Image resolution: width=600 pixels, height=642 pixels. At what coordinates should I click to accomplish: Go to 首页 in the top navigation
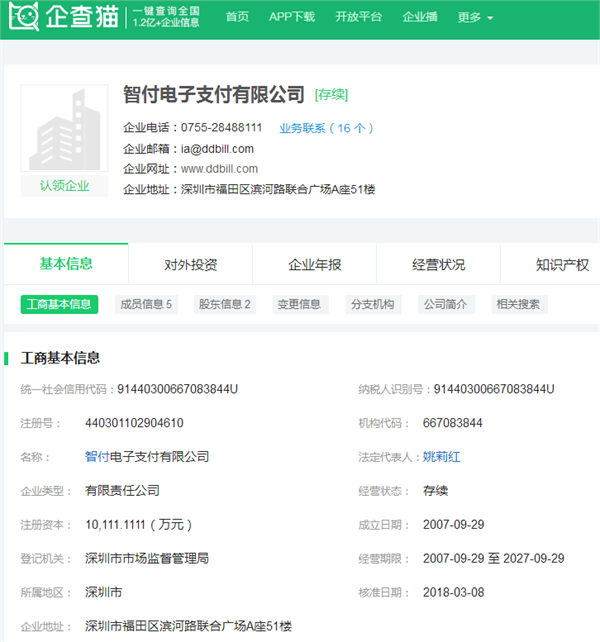[237, 17]
